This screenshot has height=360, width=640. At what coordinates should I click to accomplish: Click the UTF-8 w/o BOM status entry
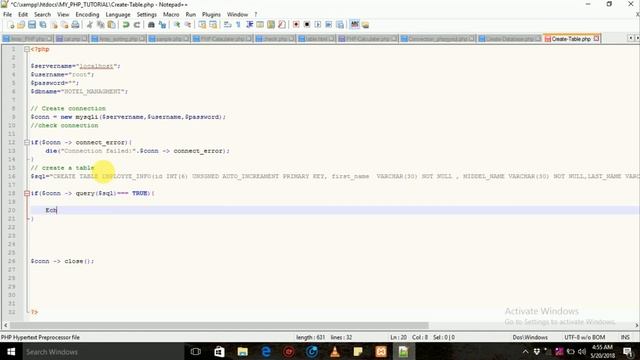click(x=584, y=337)
